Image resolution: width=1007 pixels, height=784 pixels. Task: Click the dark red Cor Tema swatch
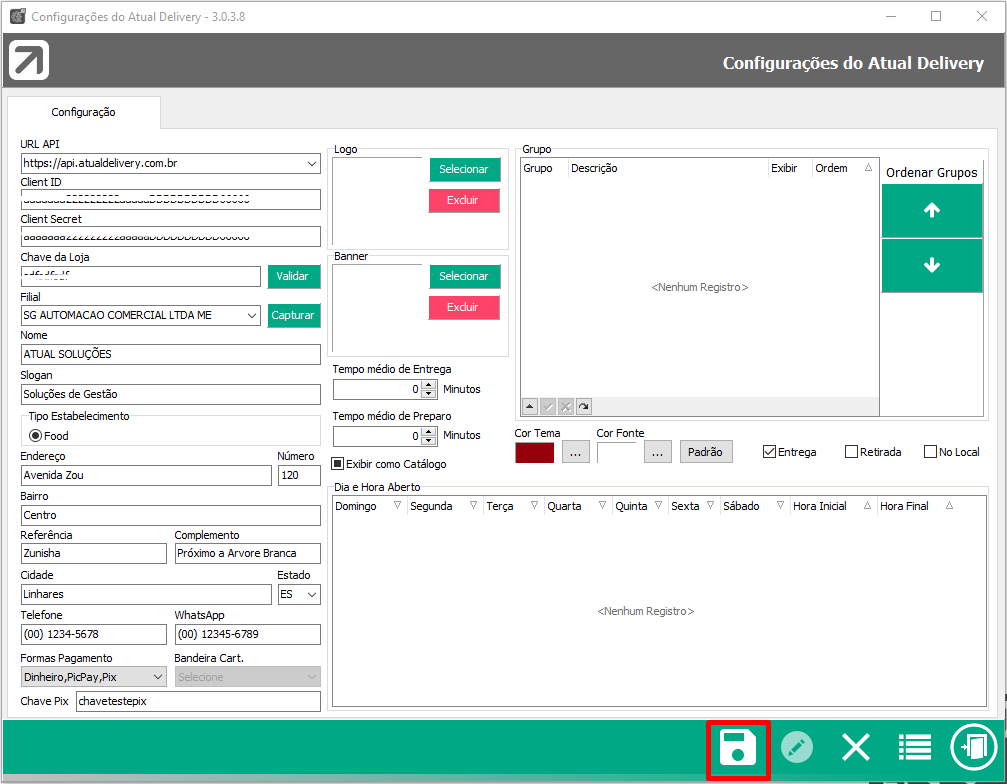point(534,452)
